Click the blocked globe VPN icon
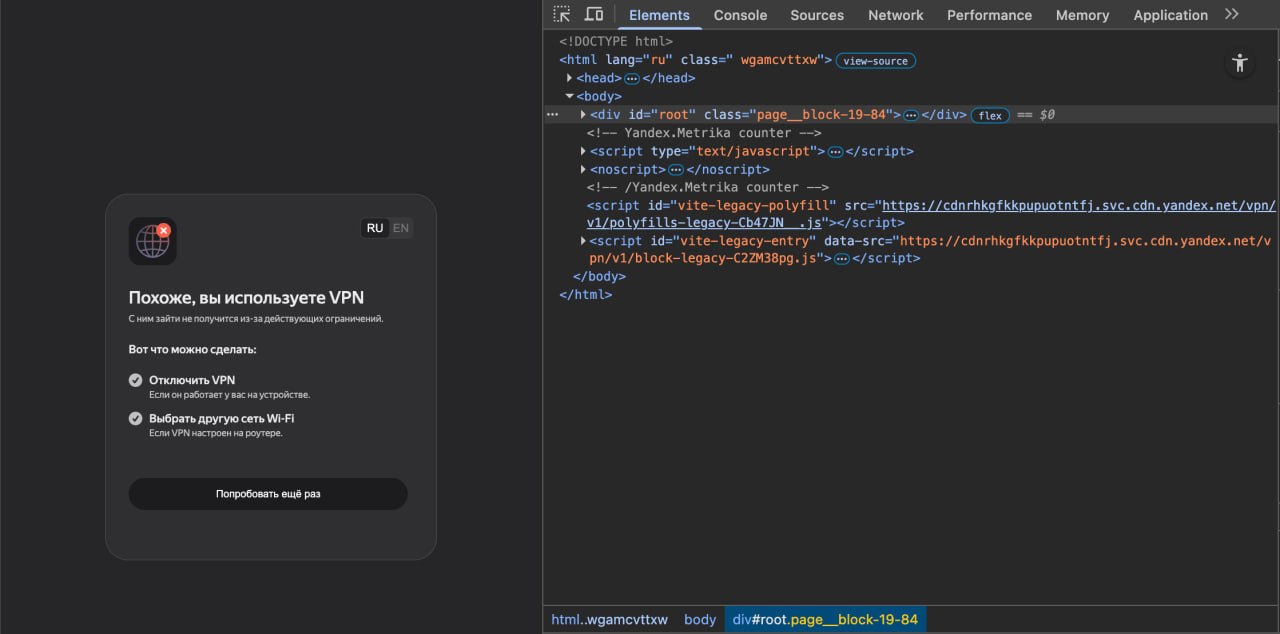Screen dimensions: 1280x634 [x=153, y=241]
